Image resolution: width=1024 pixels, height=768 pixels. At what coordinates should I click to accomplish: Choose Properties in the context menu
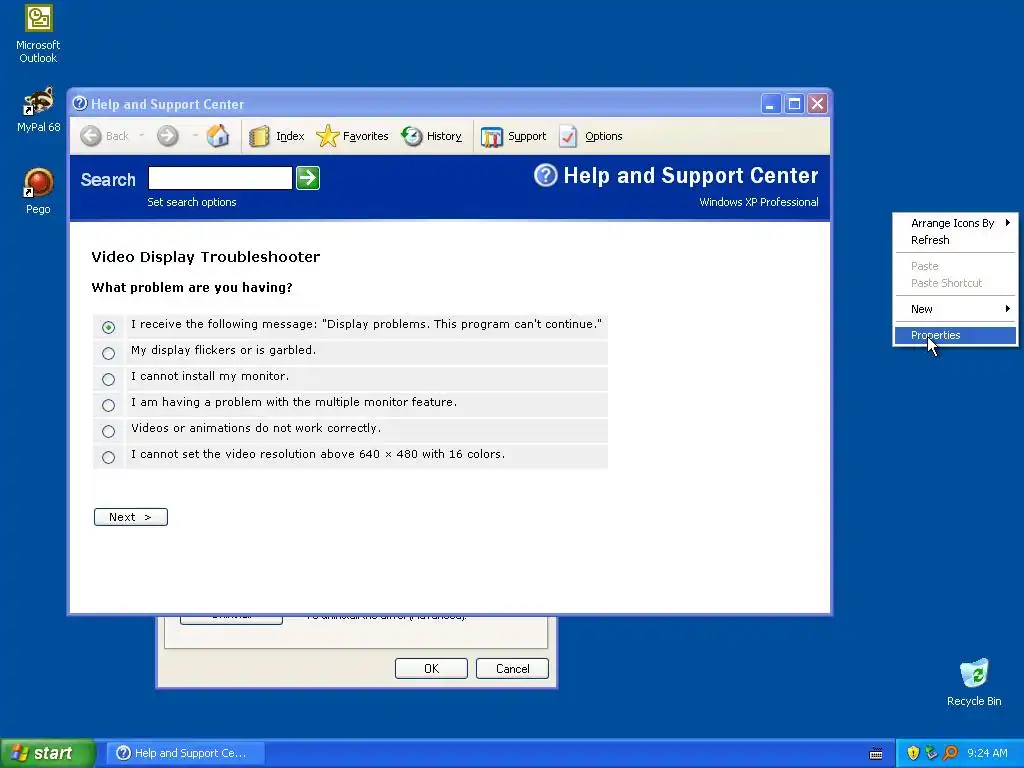tap(955, 335)
